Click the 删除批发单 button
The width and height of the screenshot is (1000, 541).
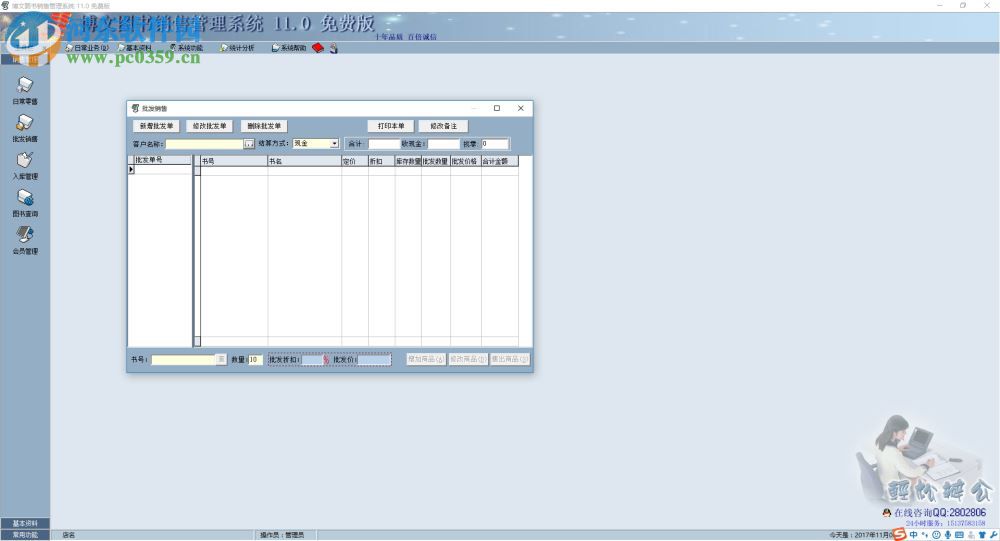[x=264, y=126]
